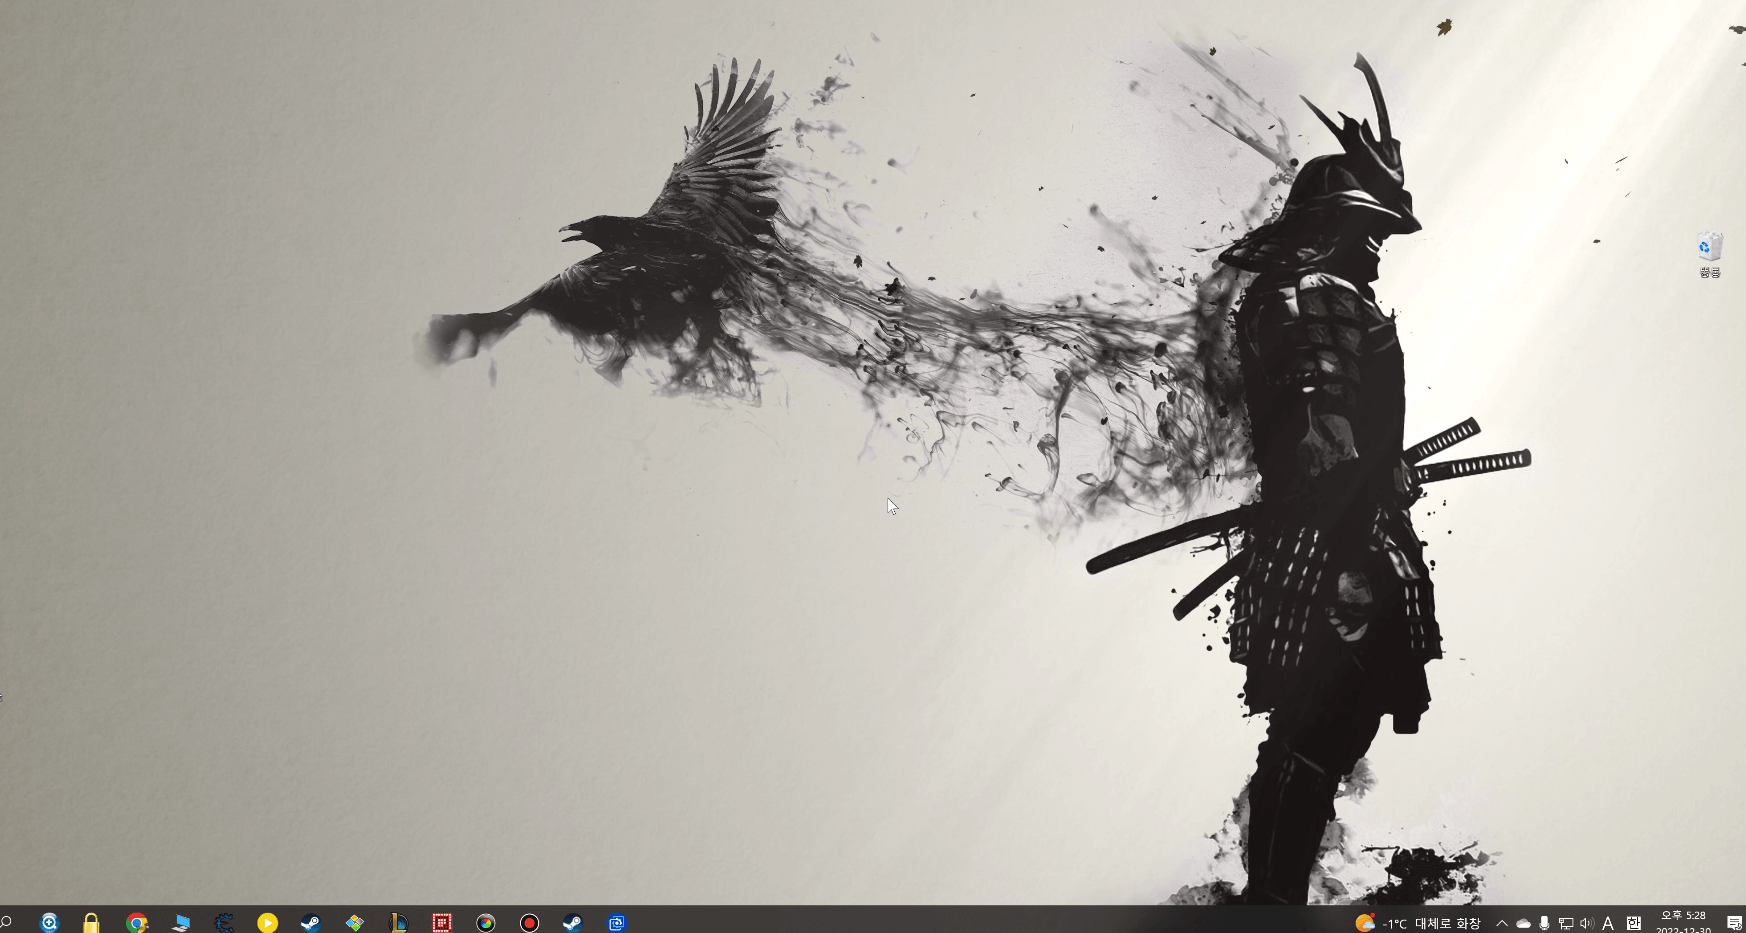1746x933 pixels.
Task: Open the red dotted square taskbar app
Action: coord(442,922)
